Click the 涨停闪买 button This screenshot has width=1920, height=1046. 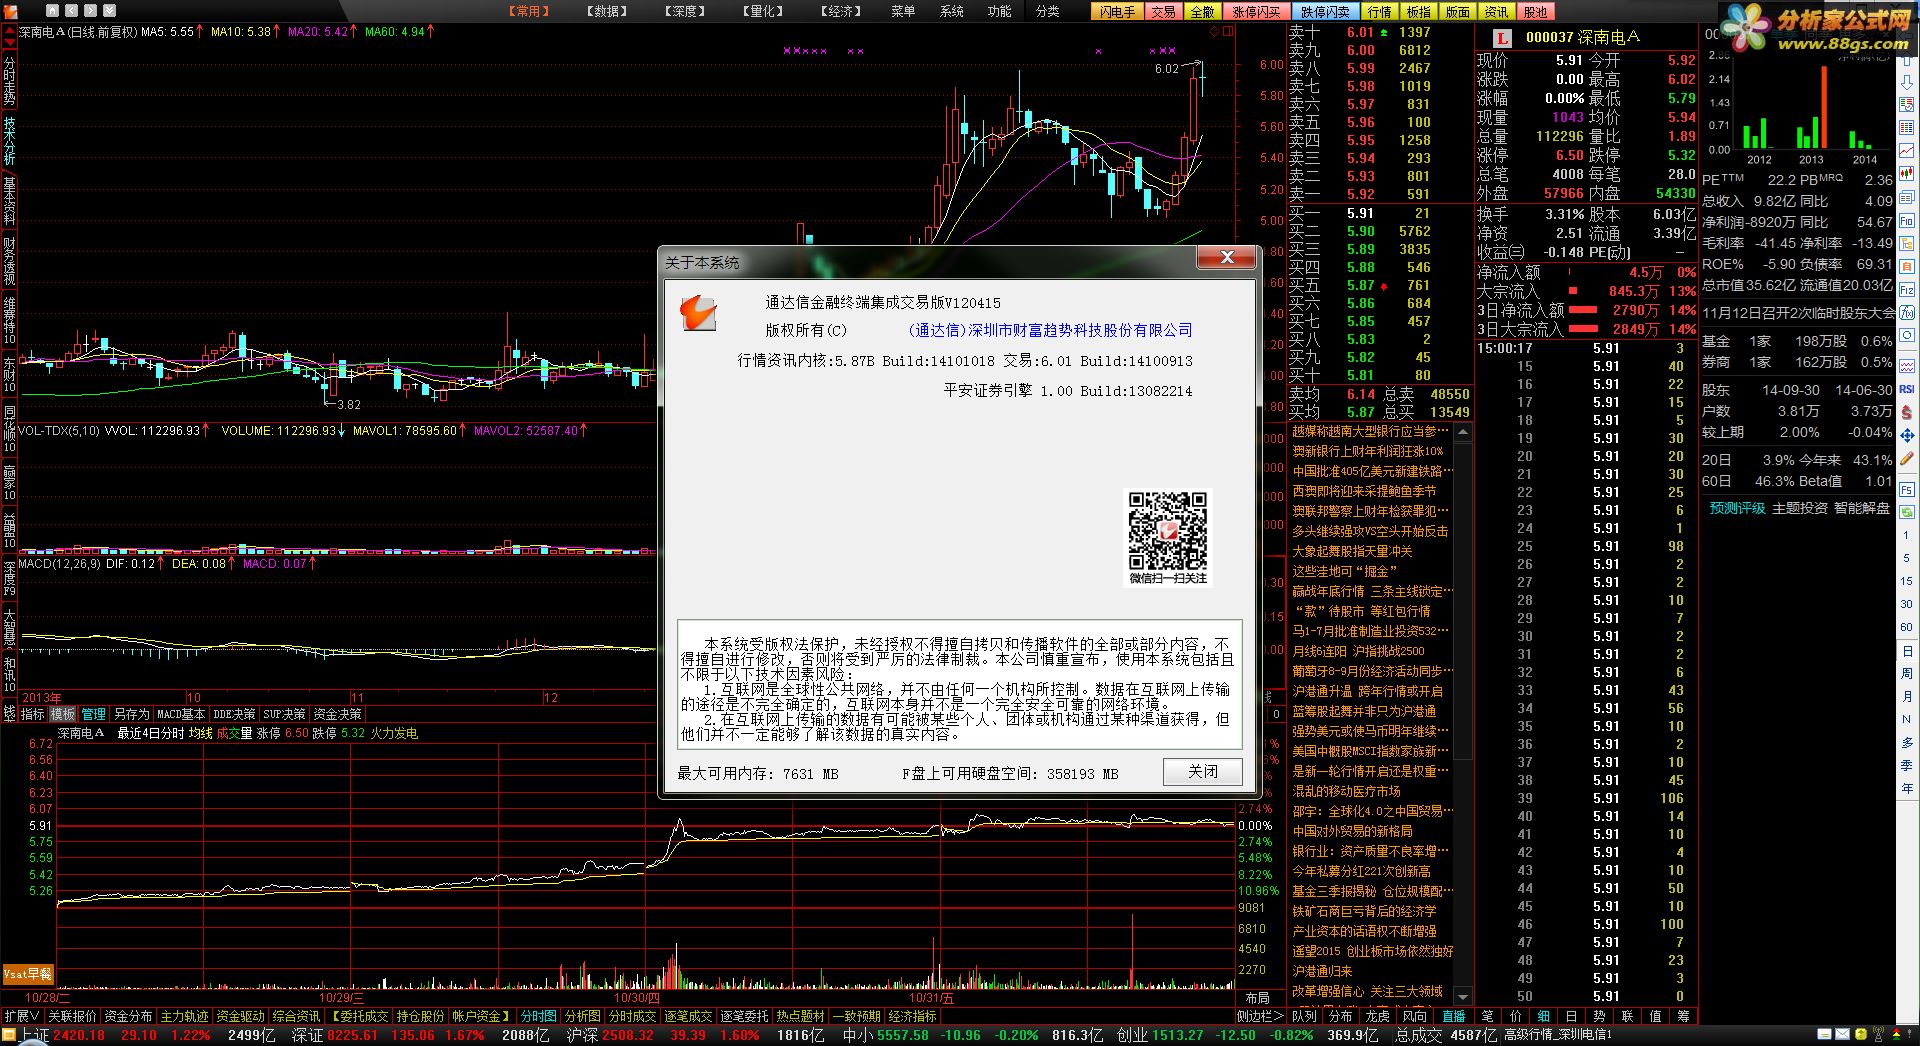(x=1256, y=12)
